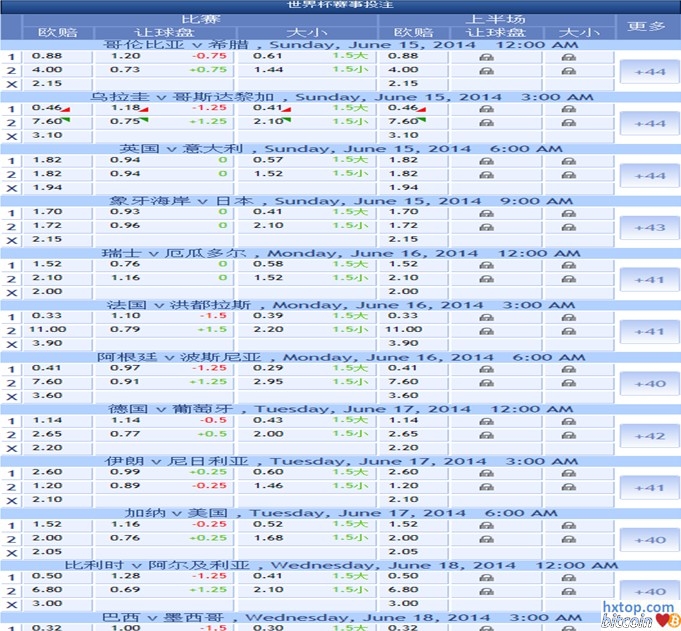
Task: Open the 更多 column header
Action: [649, 25]
